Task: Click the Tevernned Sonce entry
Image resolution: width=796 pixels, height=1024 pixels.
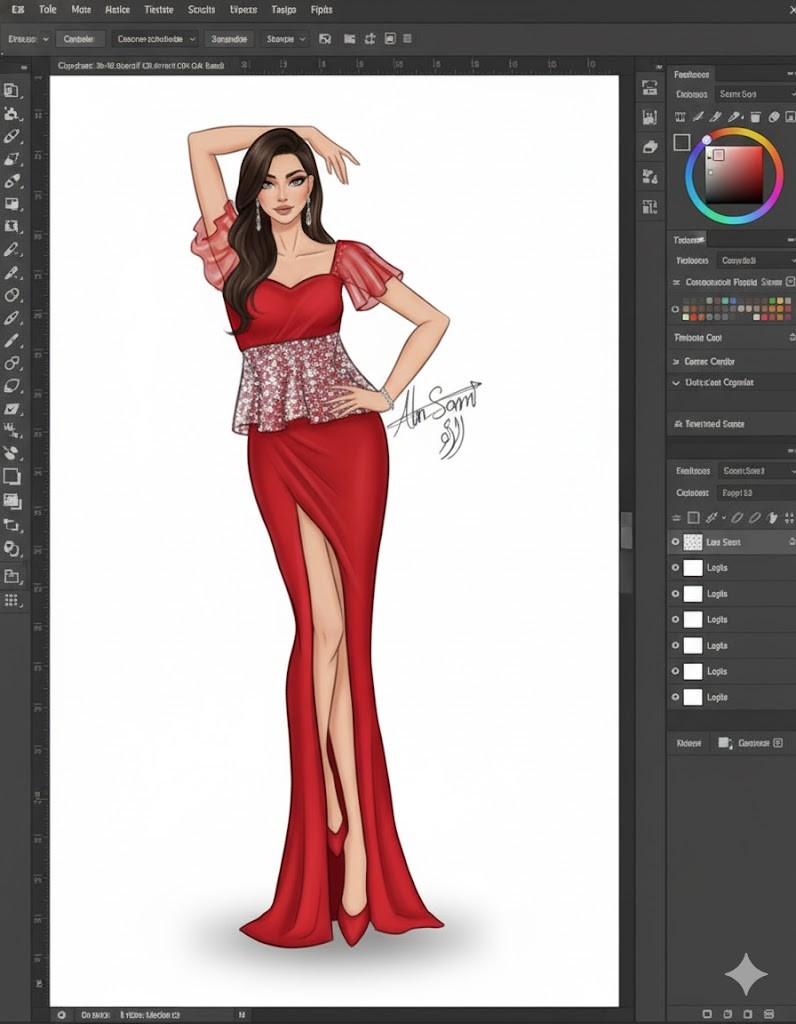Action: 714,424
